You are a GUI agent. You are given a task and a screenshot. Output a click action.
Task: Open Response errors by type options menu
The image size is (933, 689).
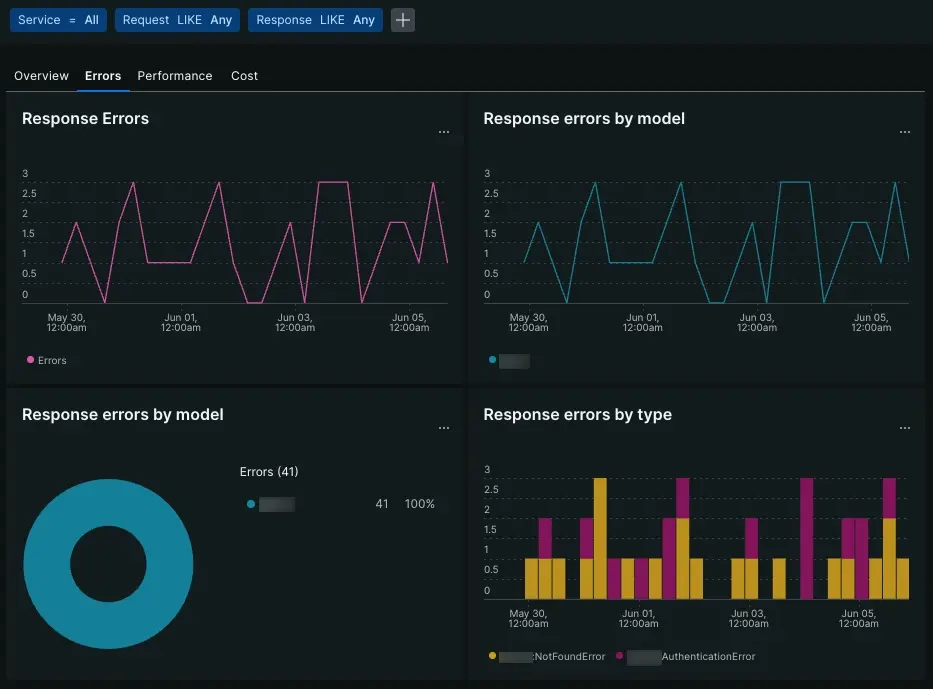tap(905, 428)
